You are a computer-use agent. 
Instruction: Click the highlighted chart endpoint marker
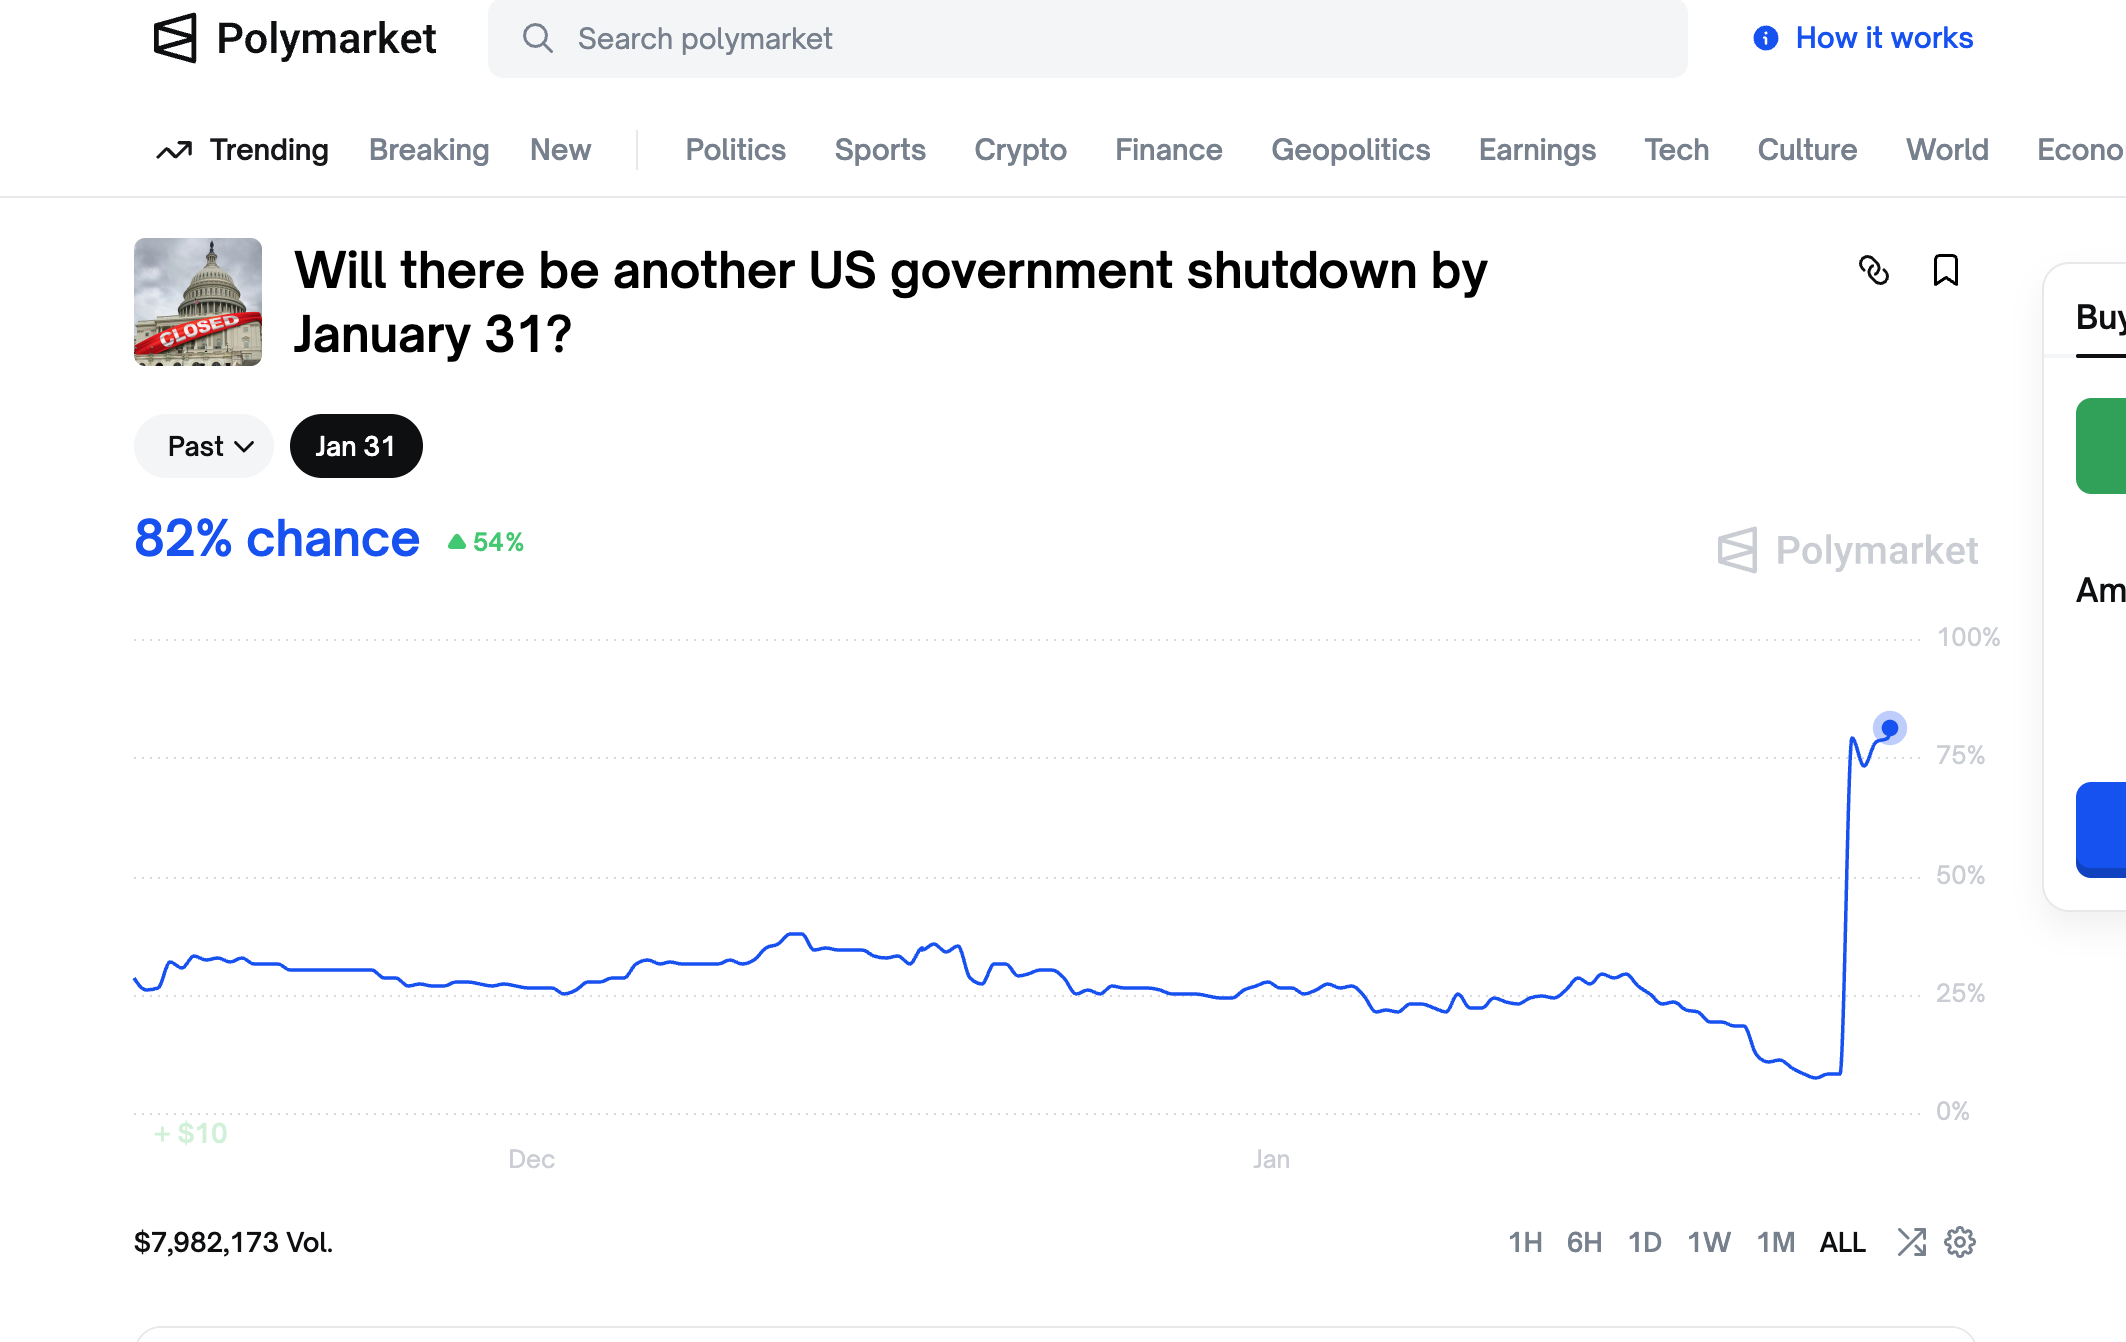coord(1890,729)
